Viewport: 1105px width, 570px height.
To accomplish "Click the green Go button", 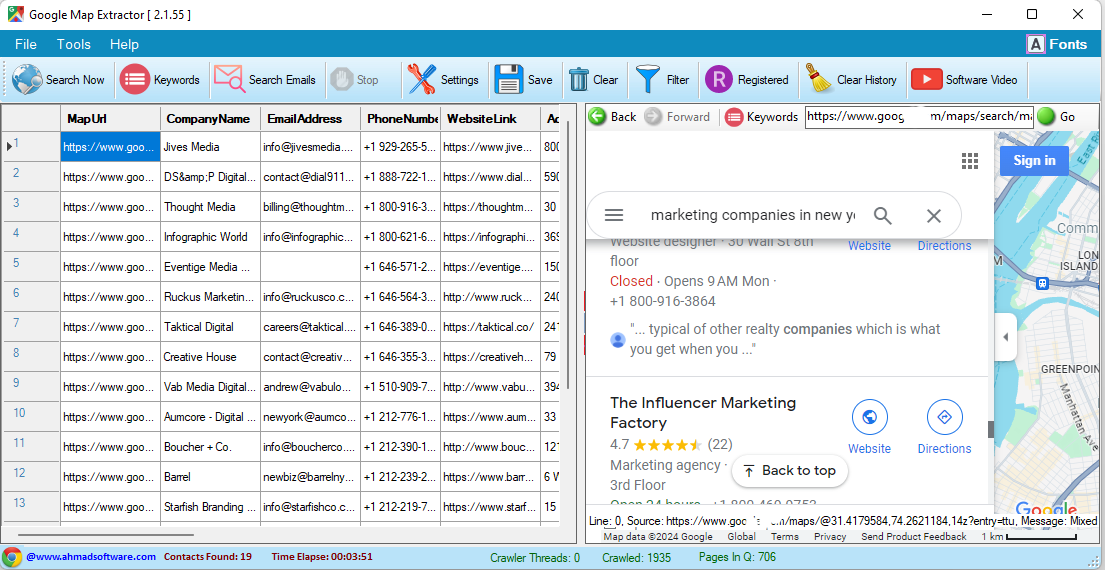I will 1056,117.
